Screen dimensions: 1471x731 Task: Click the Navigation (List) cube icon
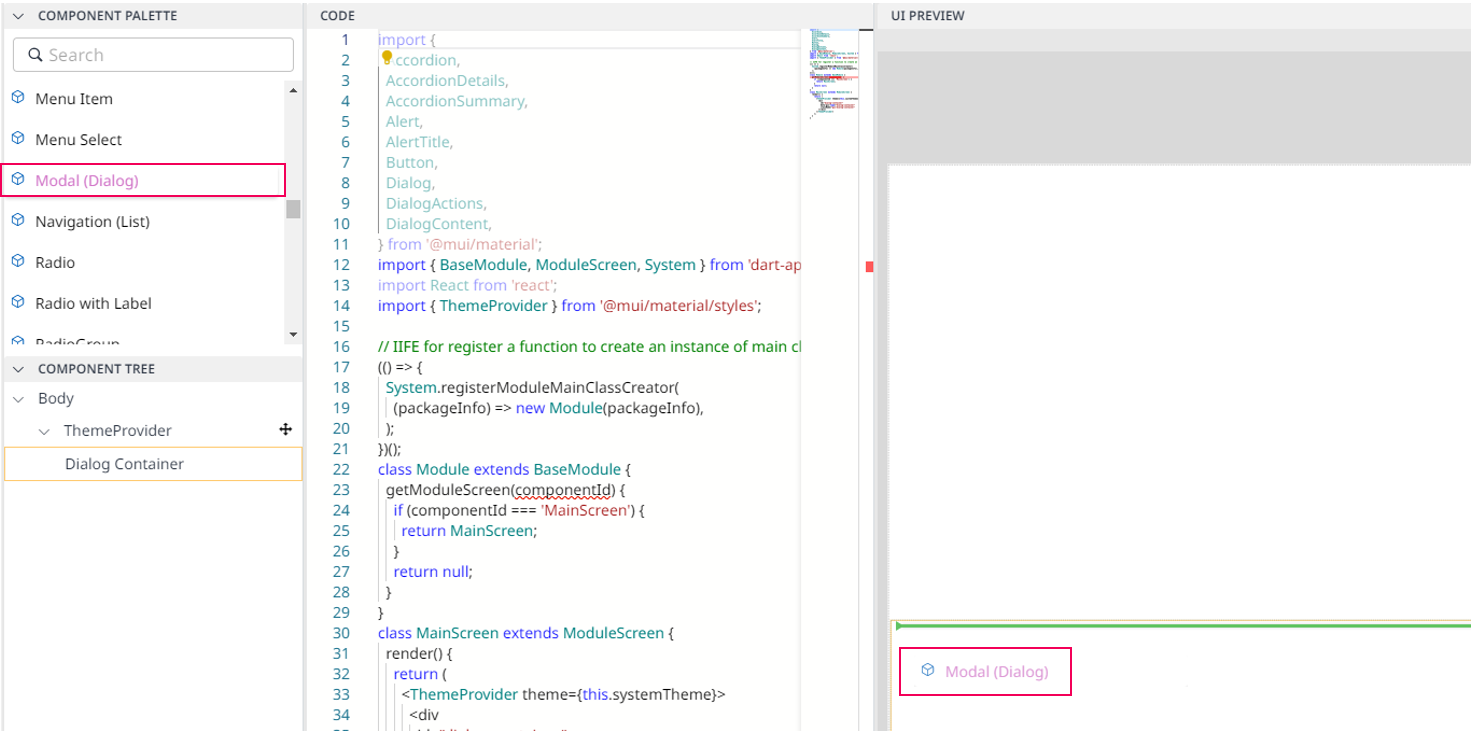tap(17, 221)
